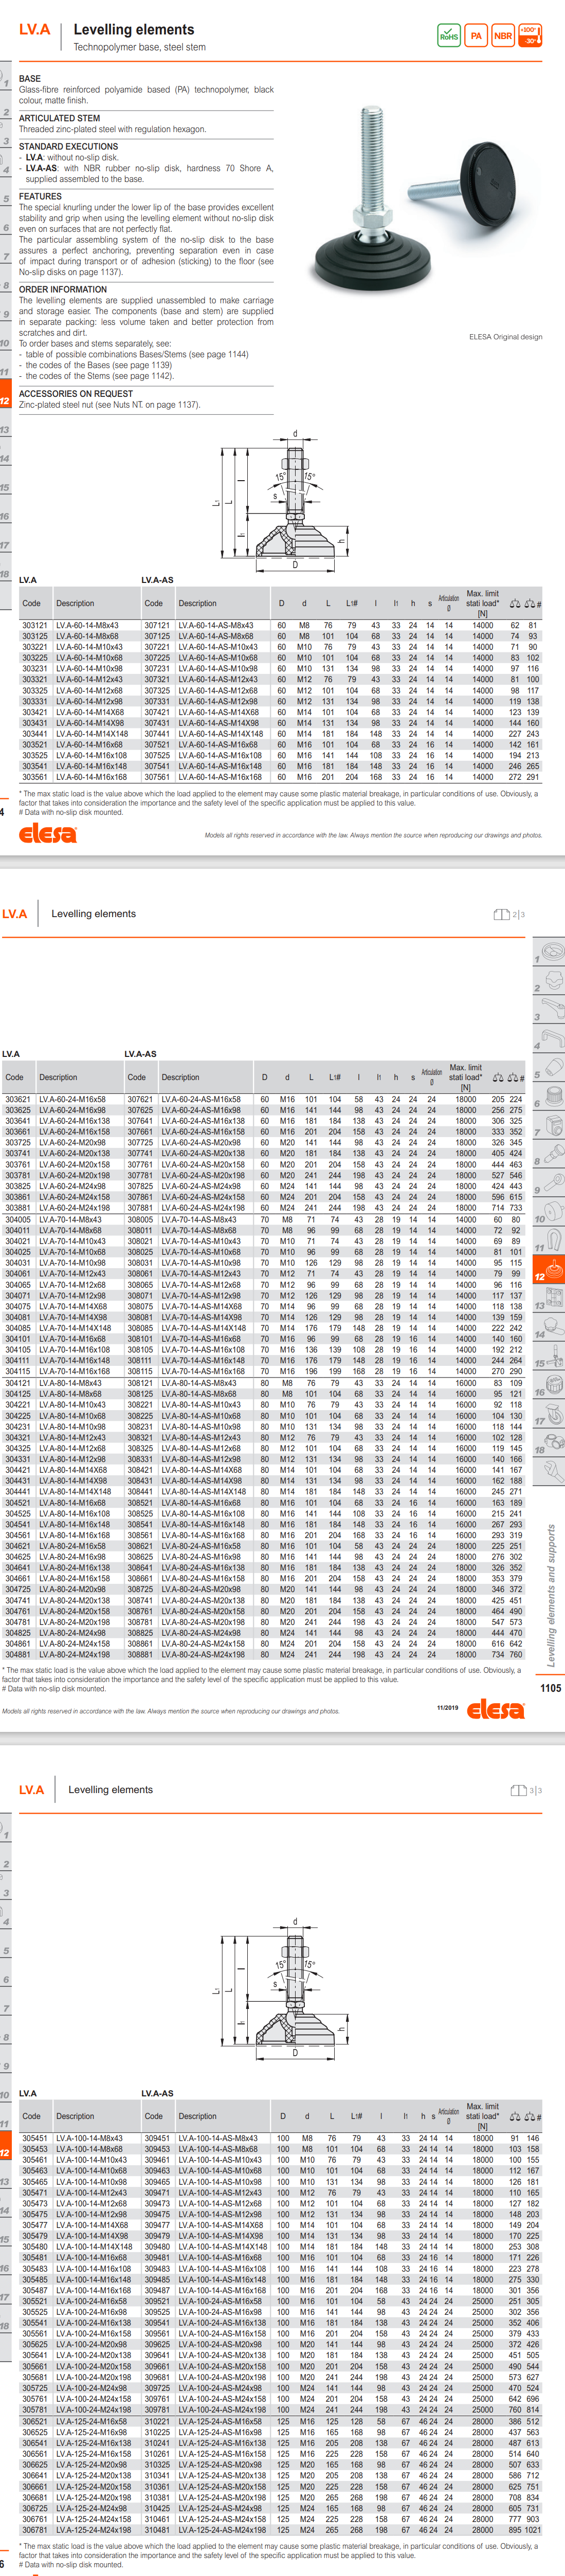The image size is (565, 2576).
Task: Click the RoHS compliance badge
Action: [x=449, y=35]
